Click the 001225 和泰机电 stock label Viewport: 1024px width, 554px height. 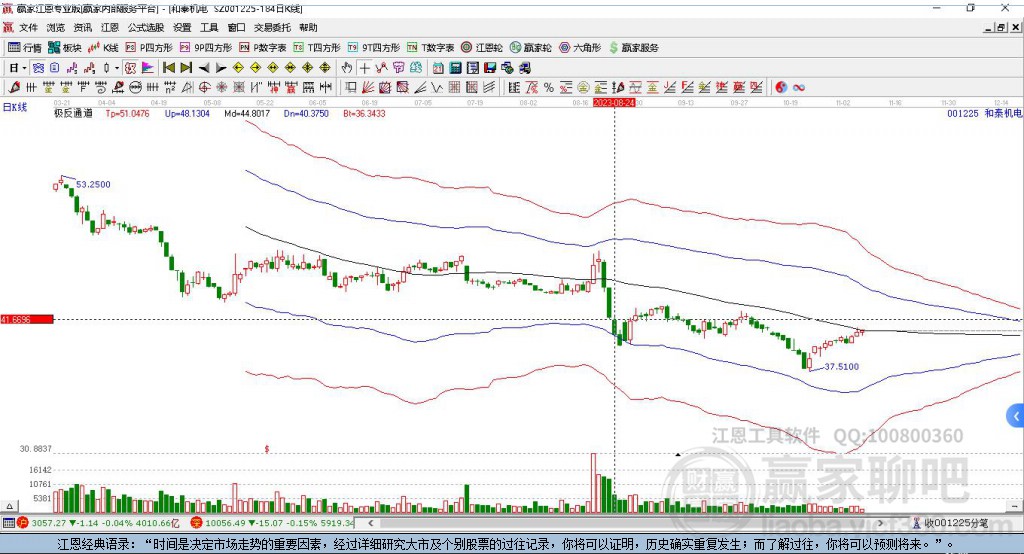tap(984, 113)
